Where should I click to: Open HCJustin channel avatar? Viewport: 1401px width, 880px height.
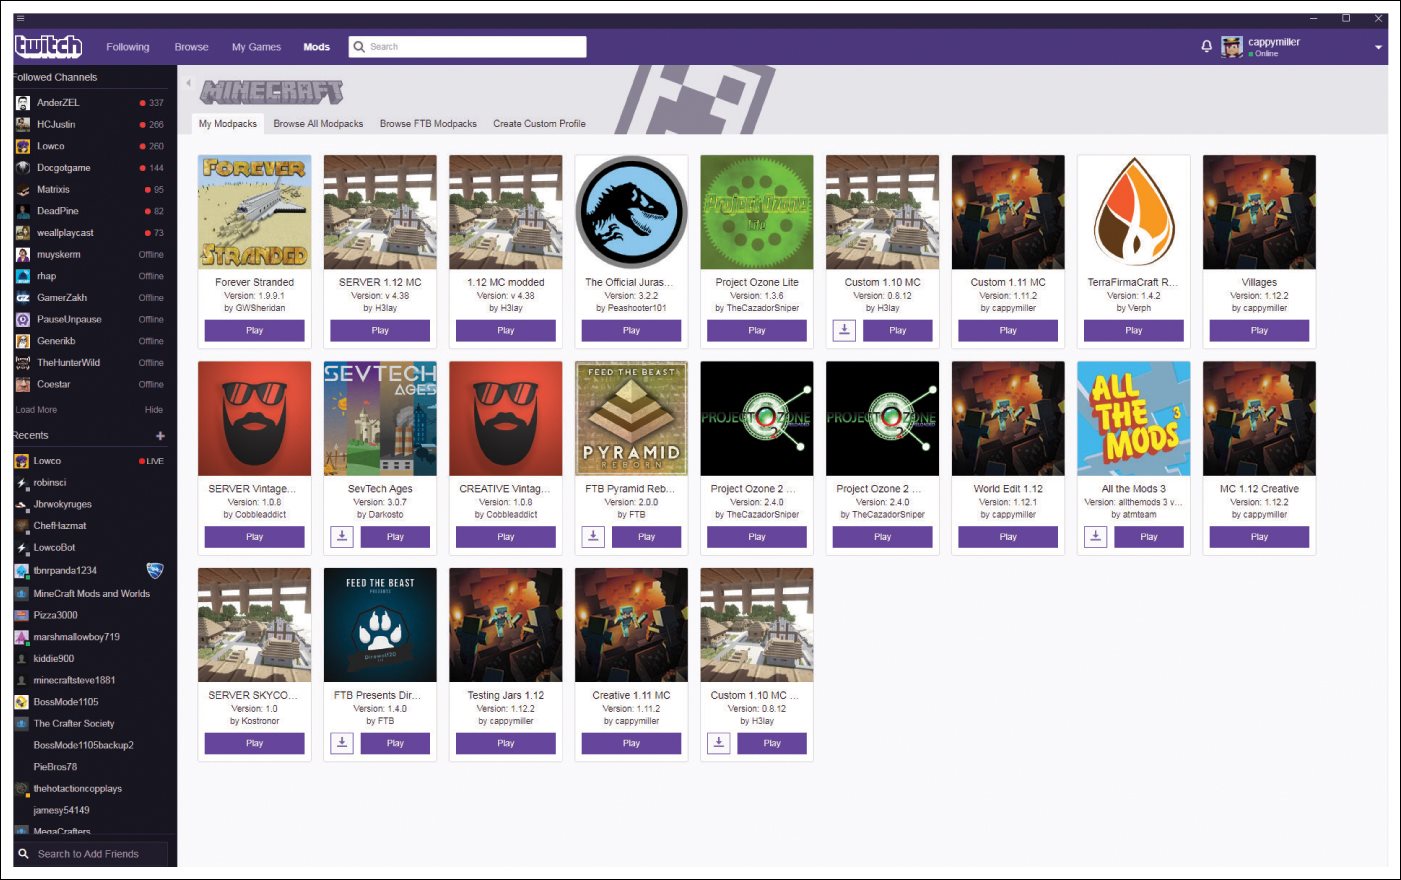(x=22, y=124)
